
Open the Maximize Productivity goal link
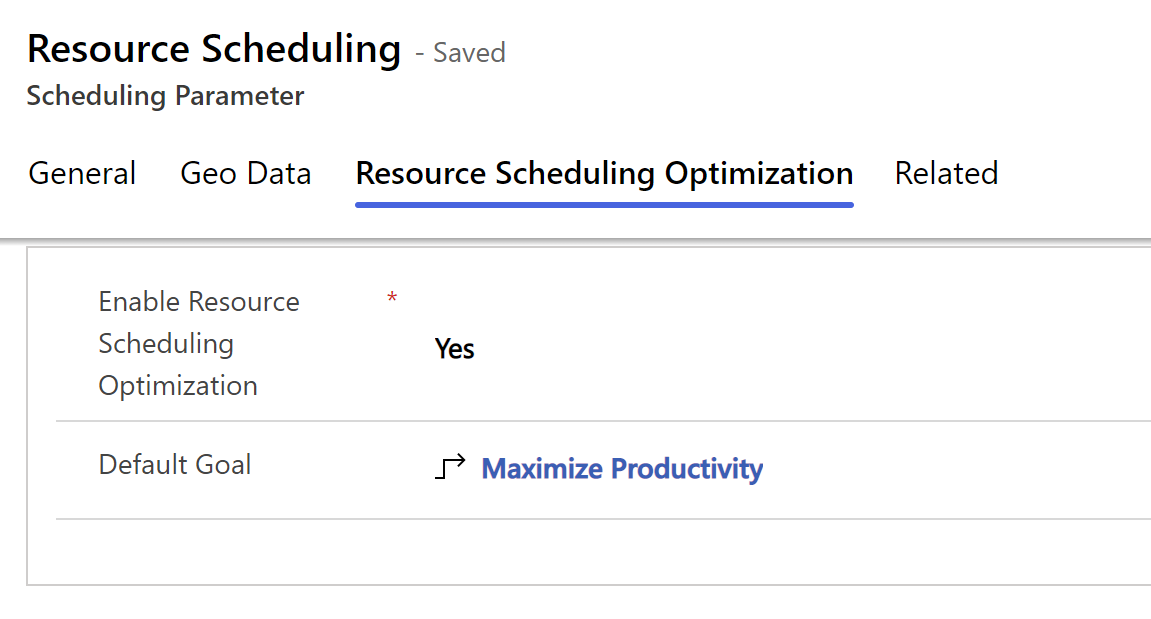pos(622,469)
